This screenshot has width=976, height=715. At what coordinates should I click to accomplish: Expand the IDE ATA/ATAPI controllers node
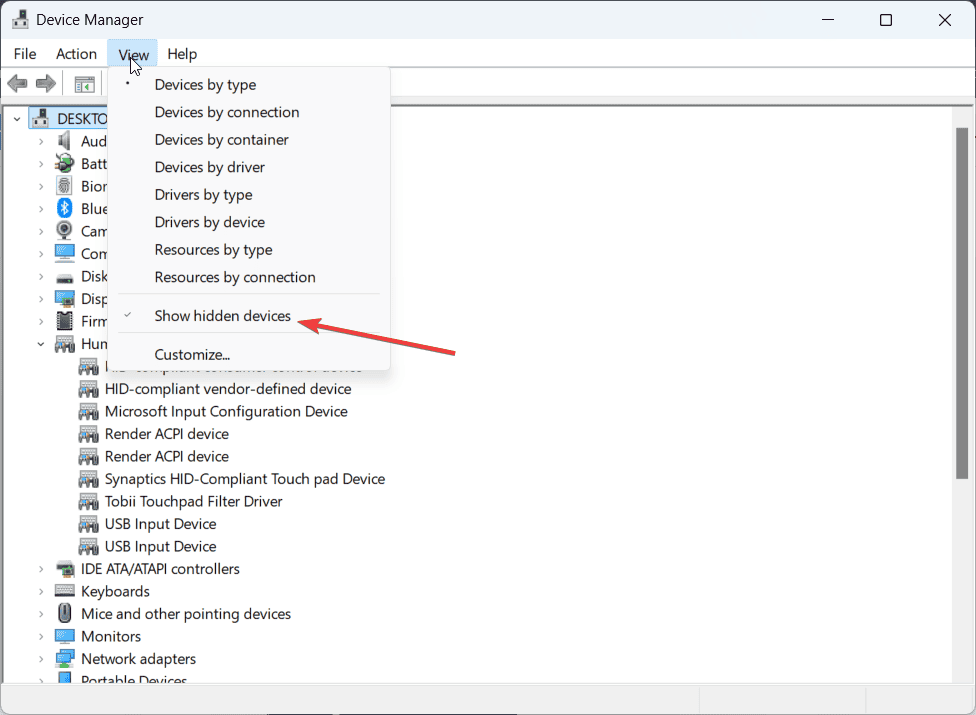[41, 569]
